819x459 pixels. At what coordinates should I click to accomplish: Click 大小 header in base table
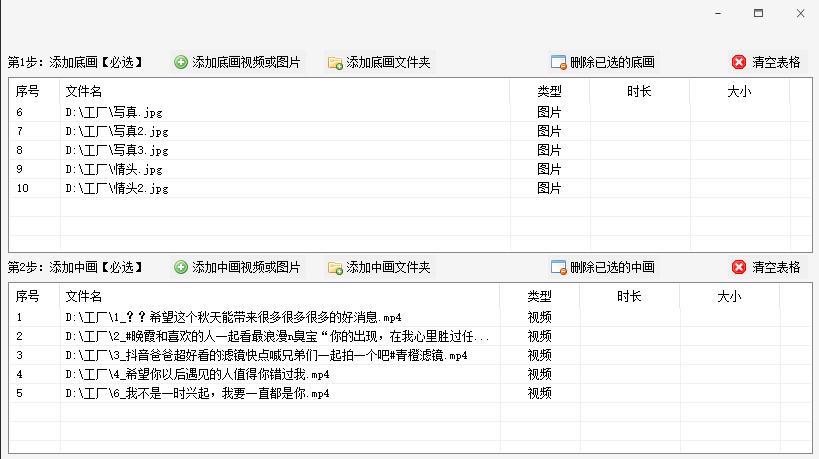click(x=739, y=91)
